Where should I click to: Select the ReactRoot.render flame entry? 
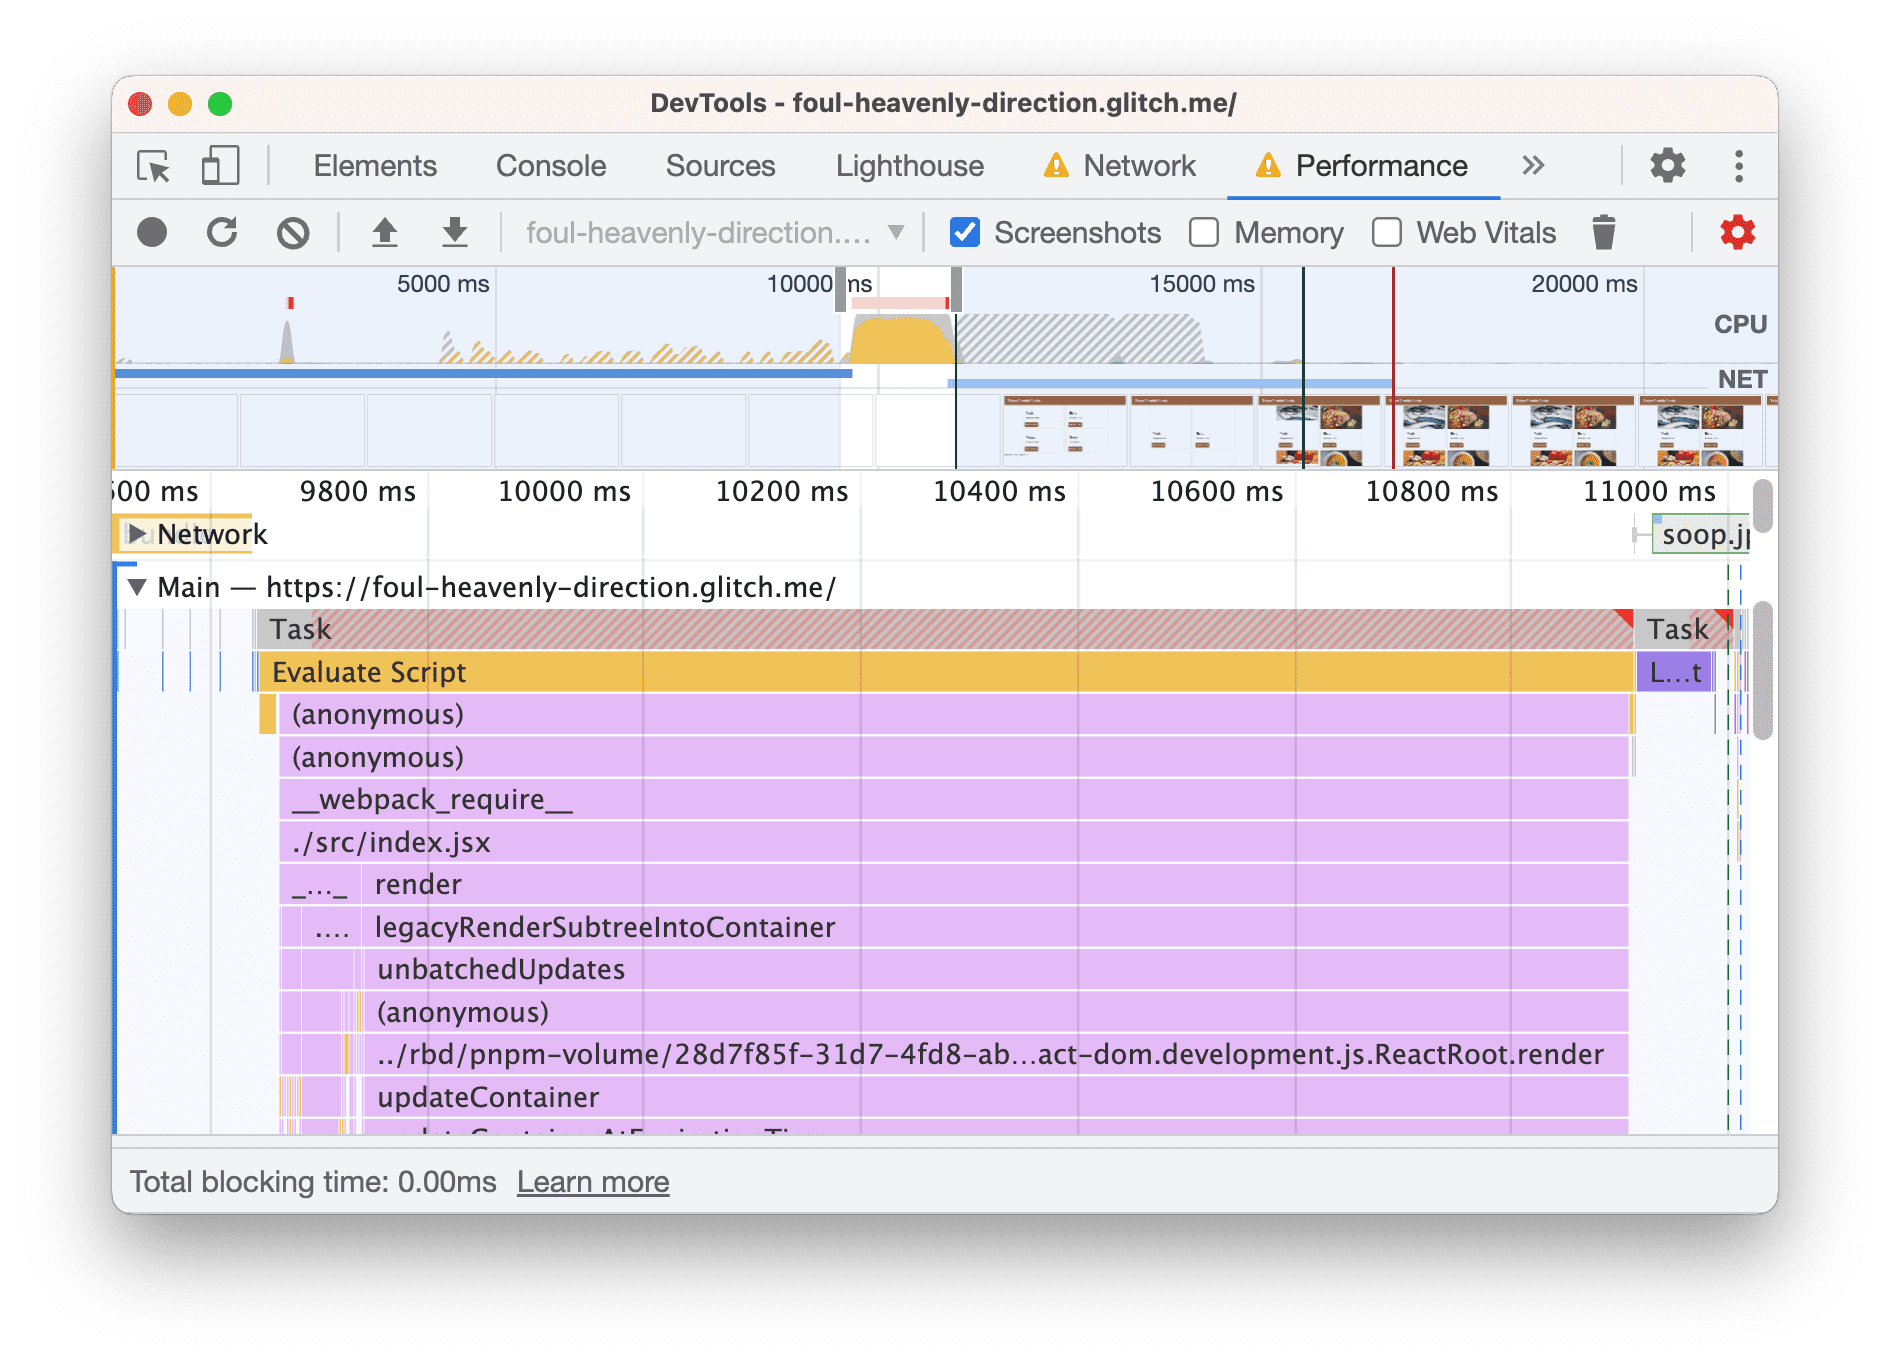click(x=996, y=1055)
